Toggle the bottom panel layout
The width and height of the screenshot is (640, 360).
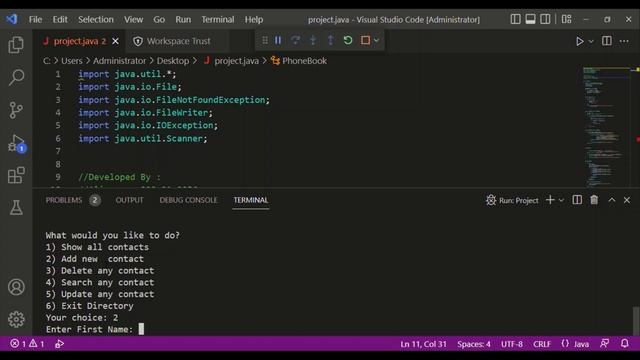point(530,19)
